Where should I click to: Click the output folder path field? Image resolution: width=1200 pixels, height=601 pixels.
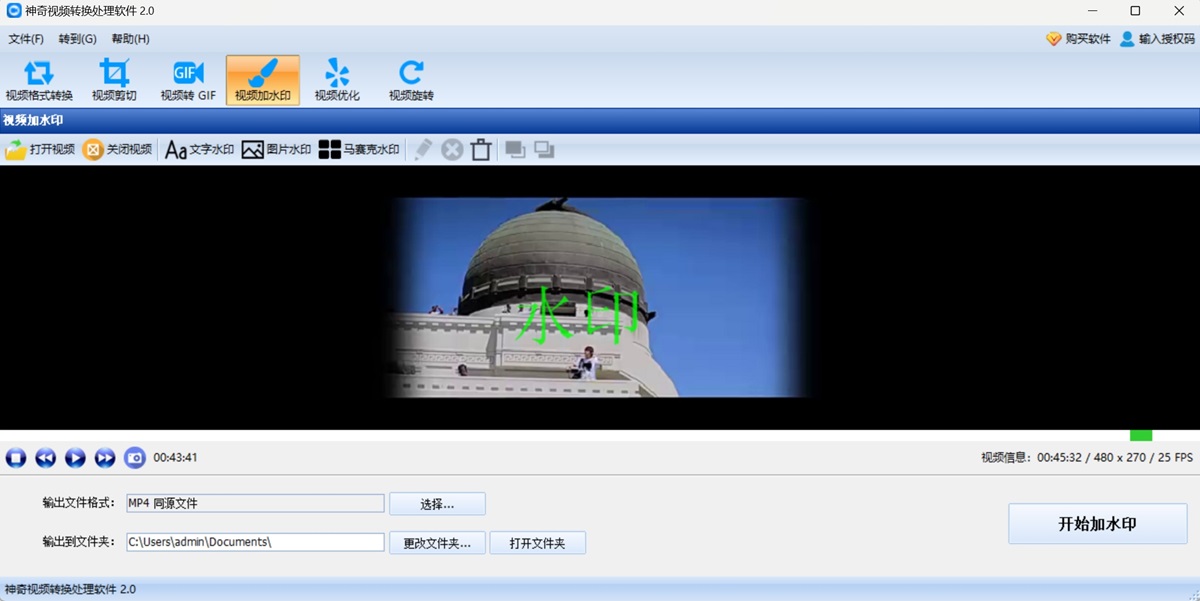(x=255, y=542)
